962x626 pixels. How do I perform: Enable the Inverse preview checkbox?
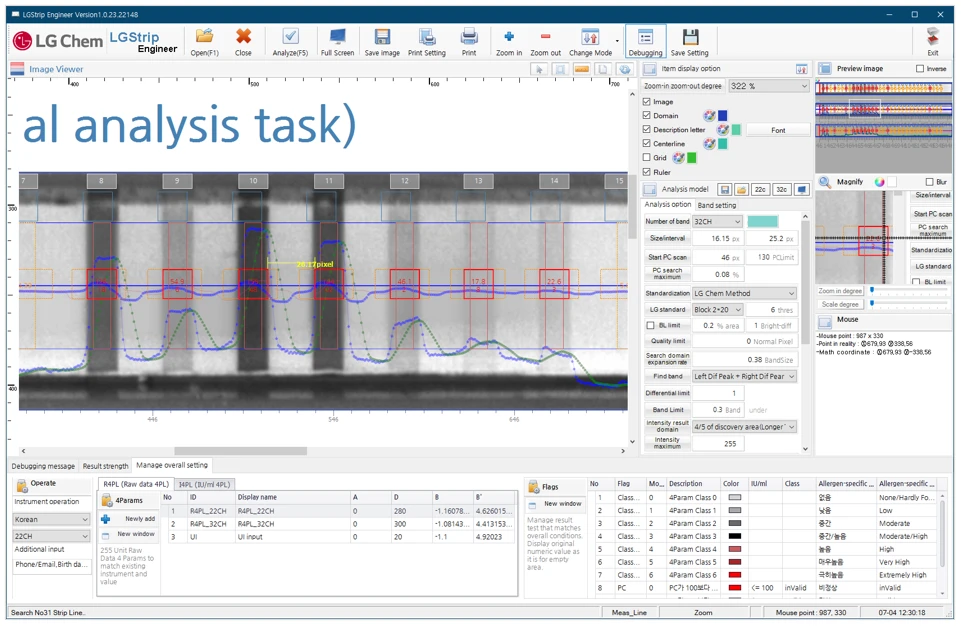point(920,69)
